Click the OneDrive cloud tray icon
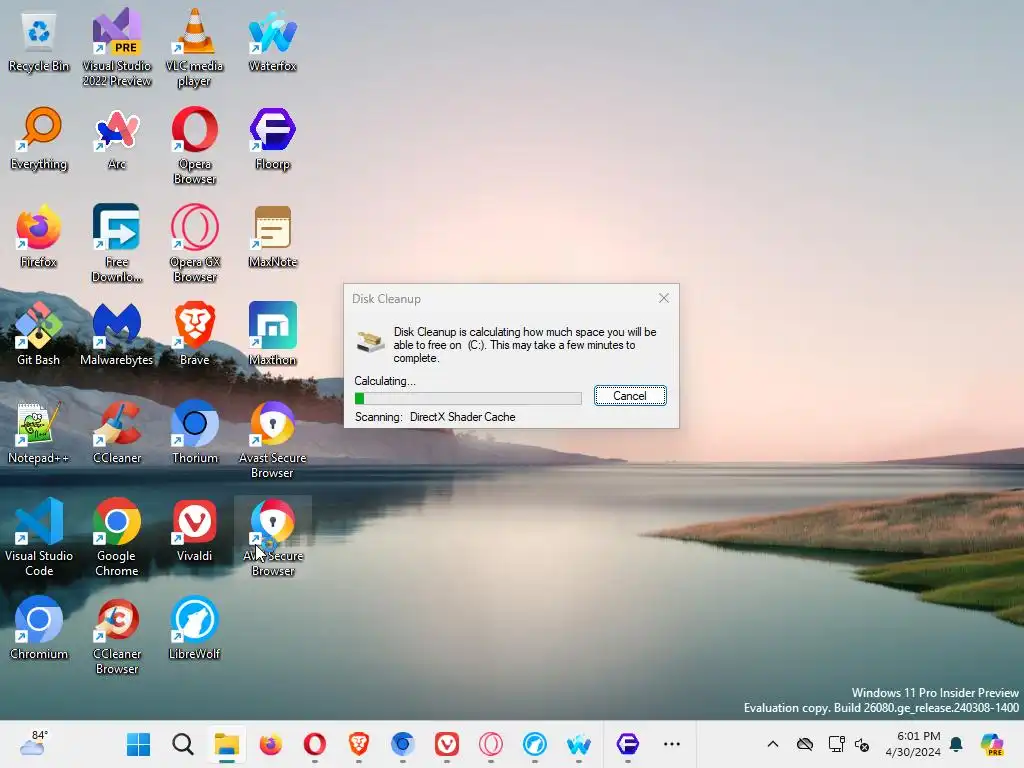 (x=805, y=744)
